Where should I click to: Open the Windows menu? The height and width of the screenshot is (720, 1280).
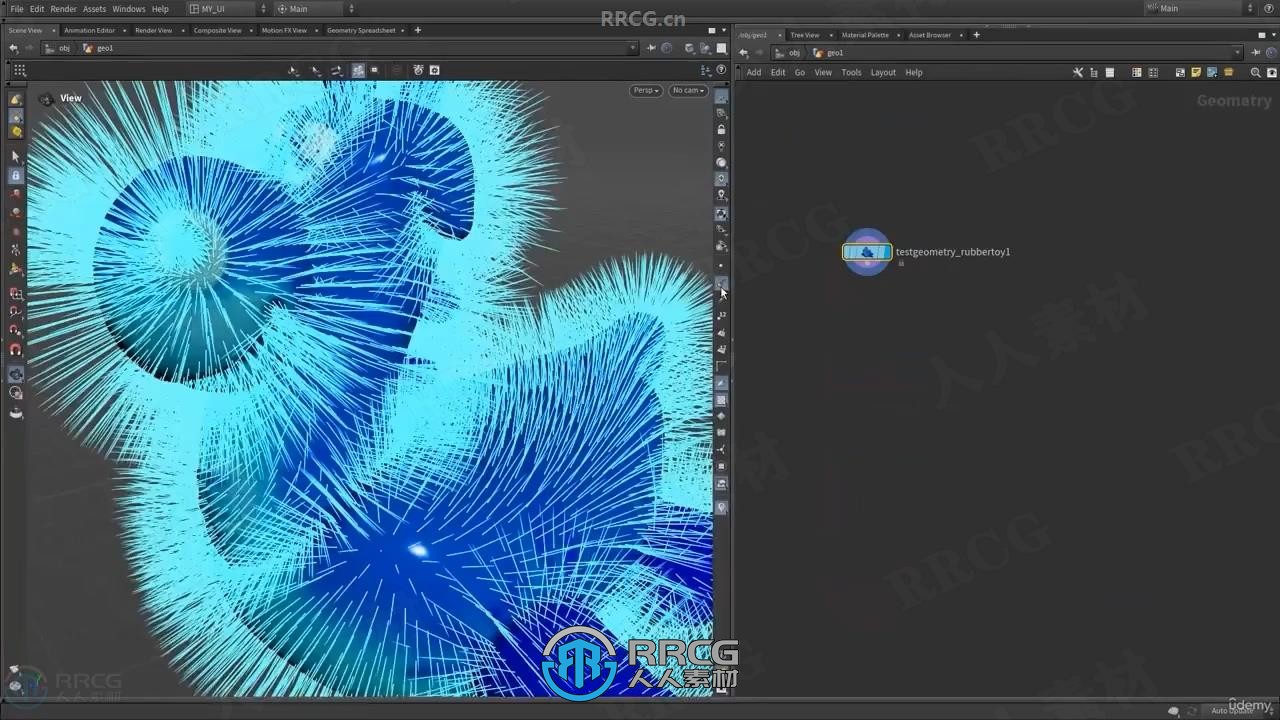[128, 9]
